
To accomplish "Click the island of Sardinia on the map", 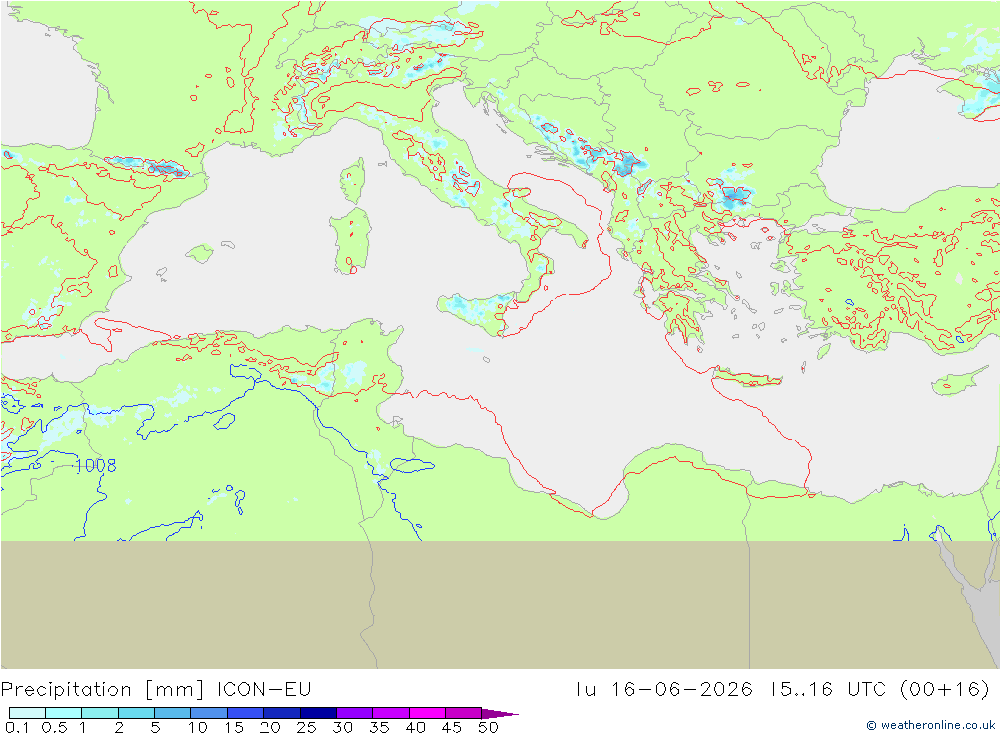I will pyautogui.click(x=350, y=241).
